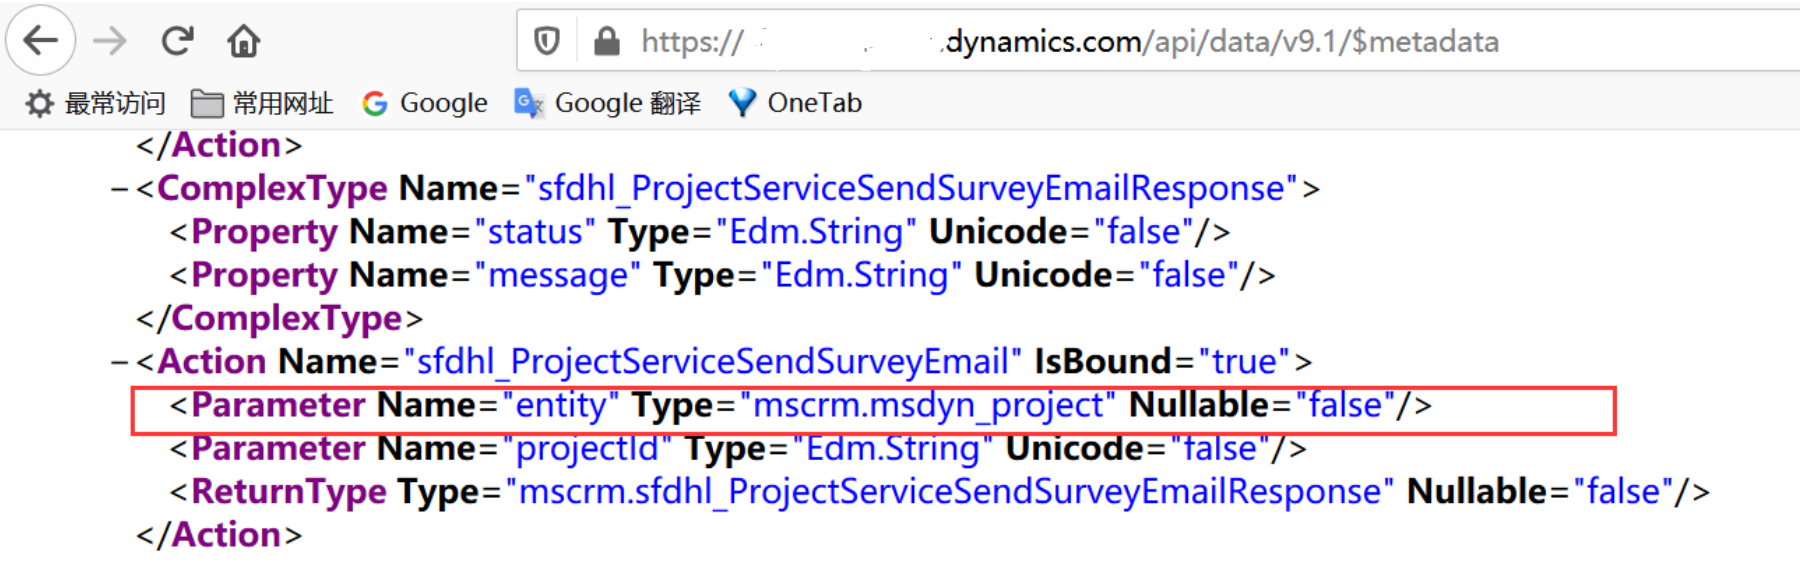Open the Google 翻译 bookmark icon
The width and height of the screenshot is (1800, 582).
pyautogui.click(x=527, y=102)
